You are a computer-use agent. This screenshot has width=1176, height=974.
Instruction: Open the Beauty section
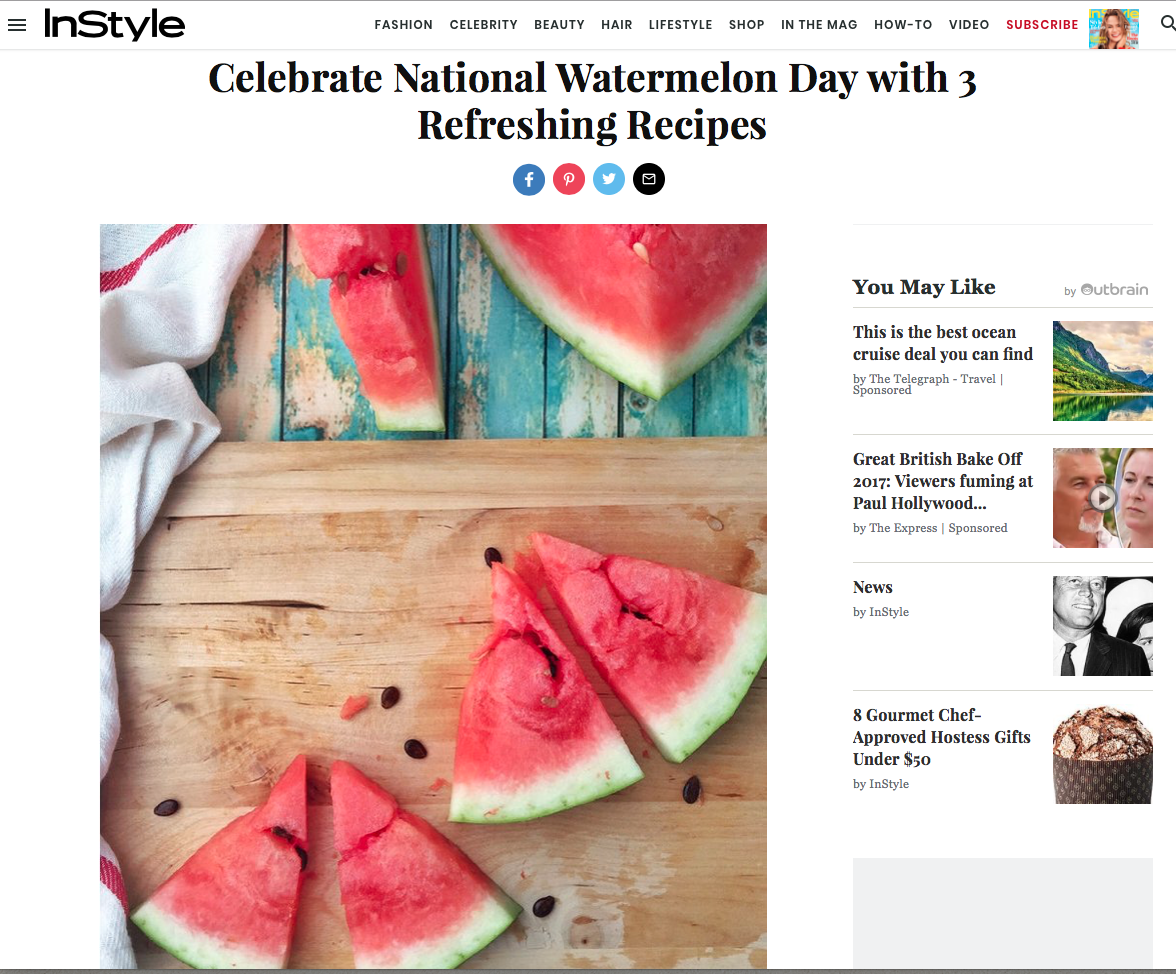pos(559,25)
